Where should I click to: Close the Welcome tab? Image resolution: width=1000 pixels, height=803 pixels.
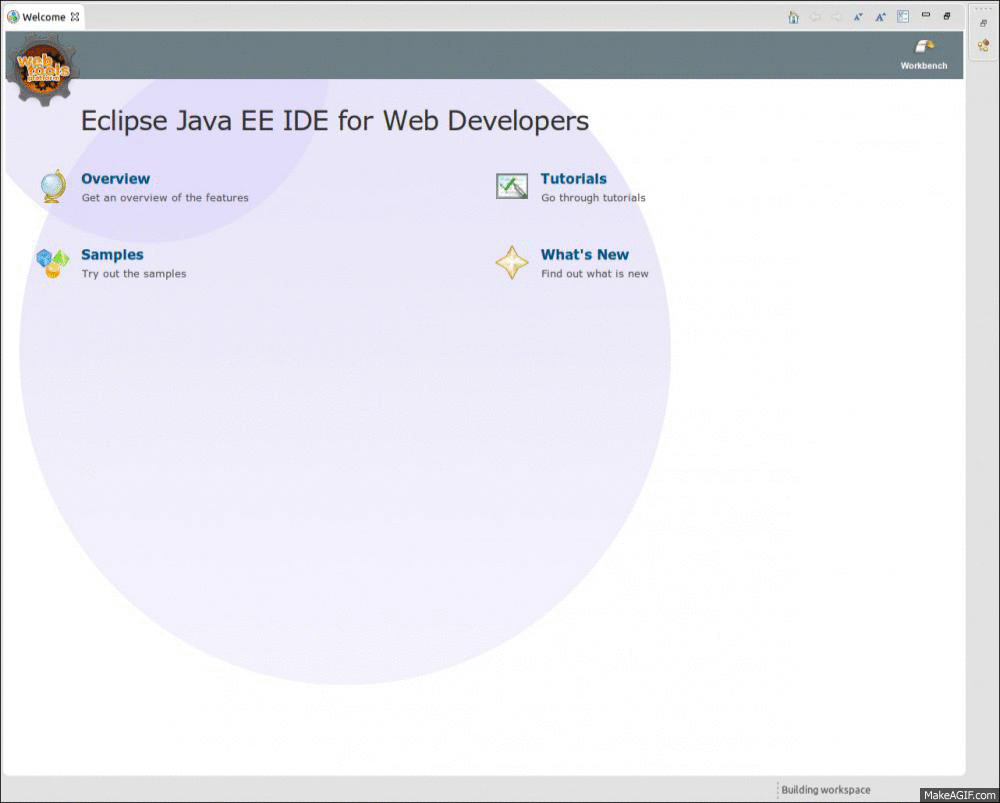tap(75, 17)
